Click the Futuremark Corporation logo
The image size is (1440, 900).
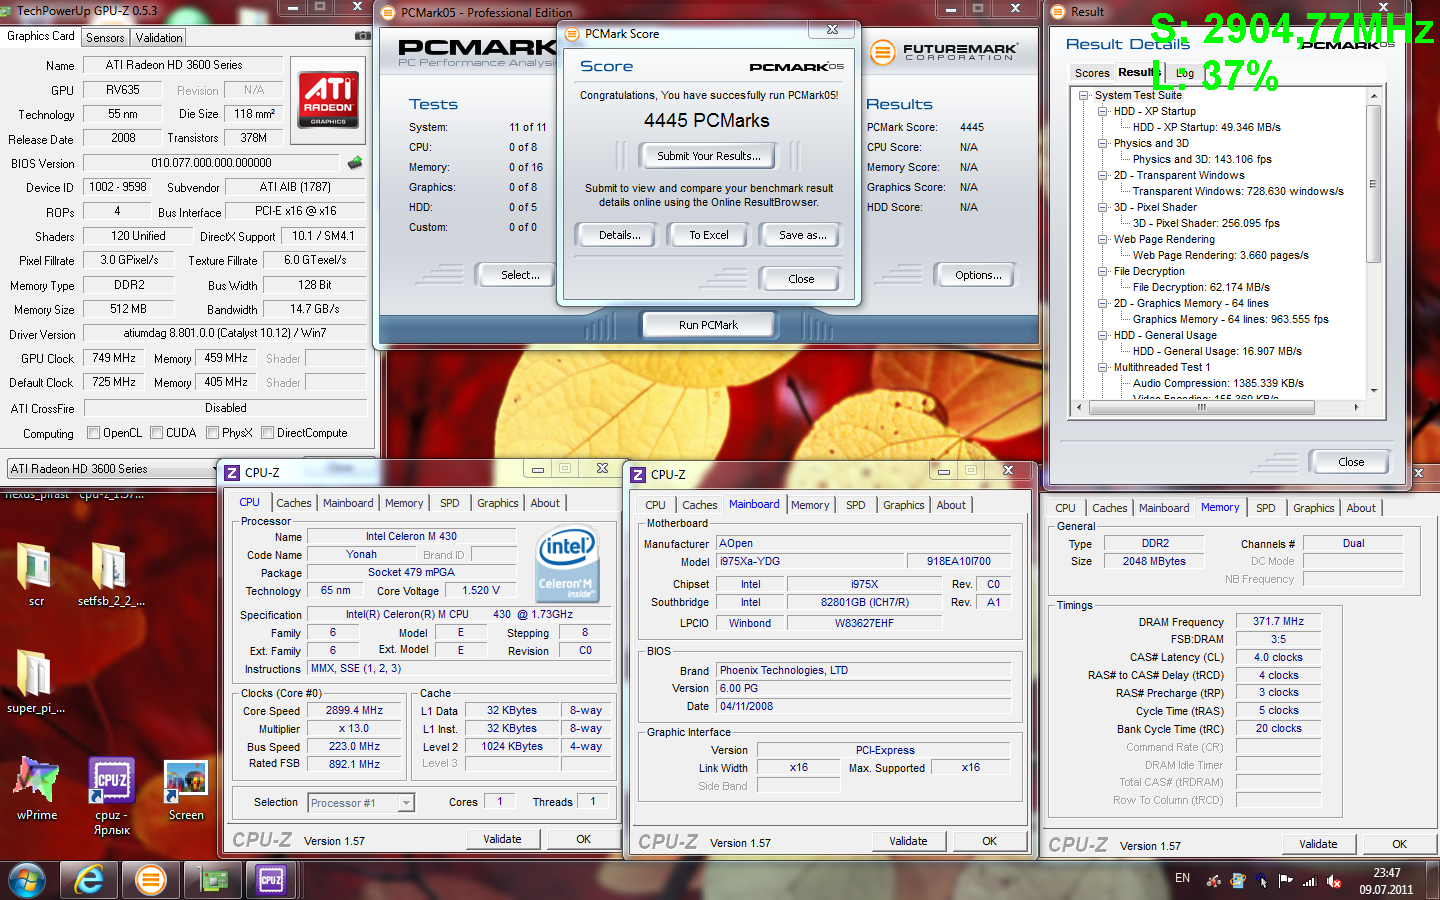pos(944,52)
